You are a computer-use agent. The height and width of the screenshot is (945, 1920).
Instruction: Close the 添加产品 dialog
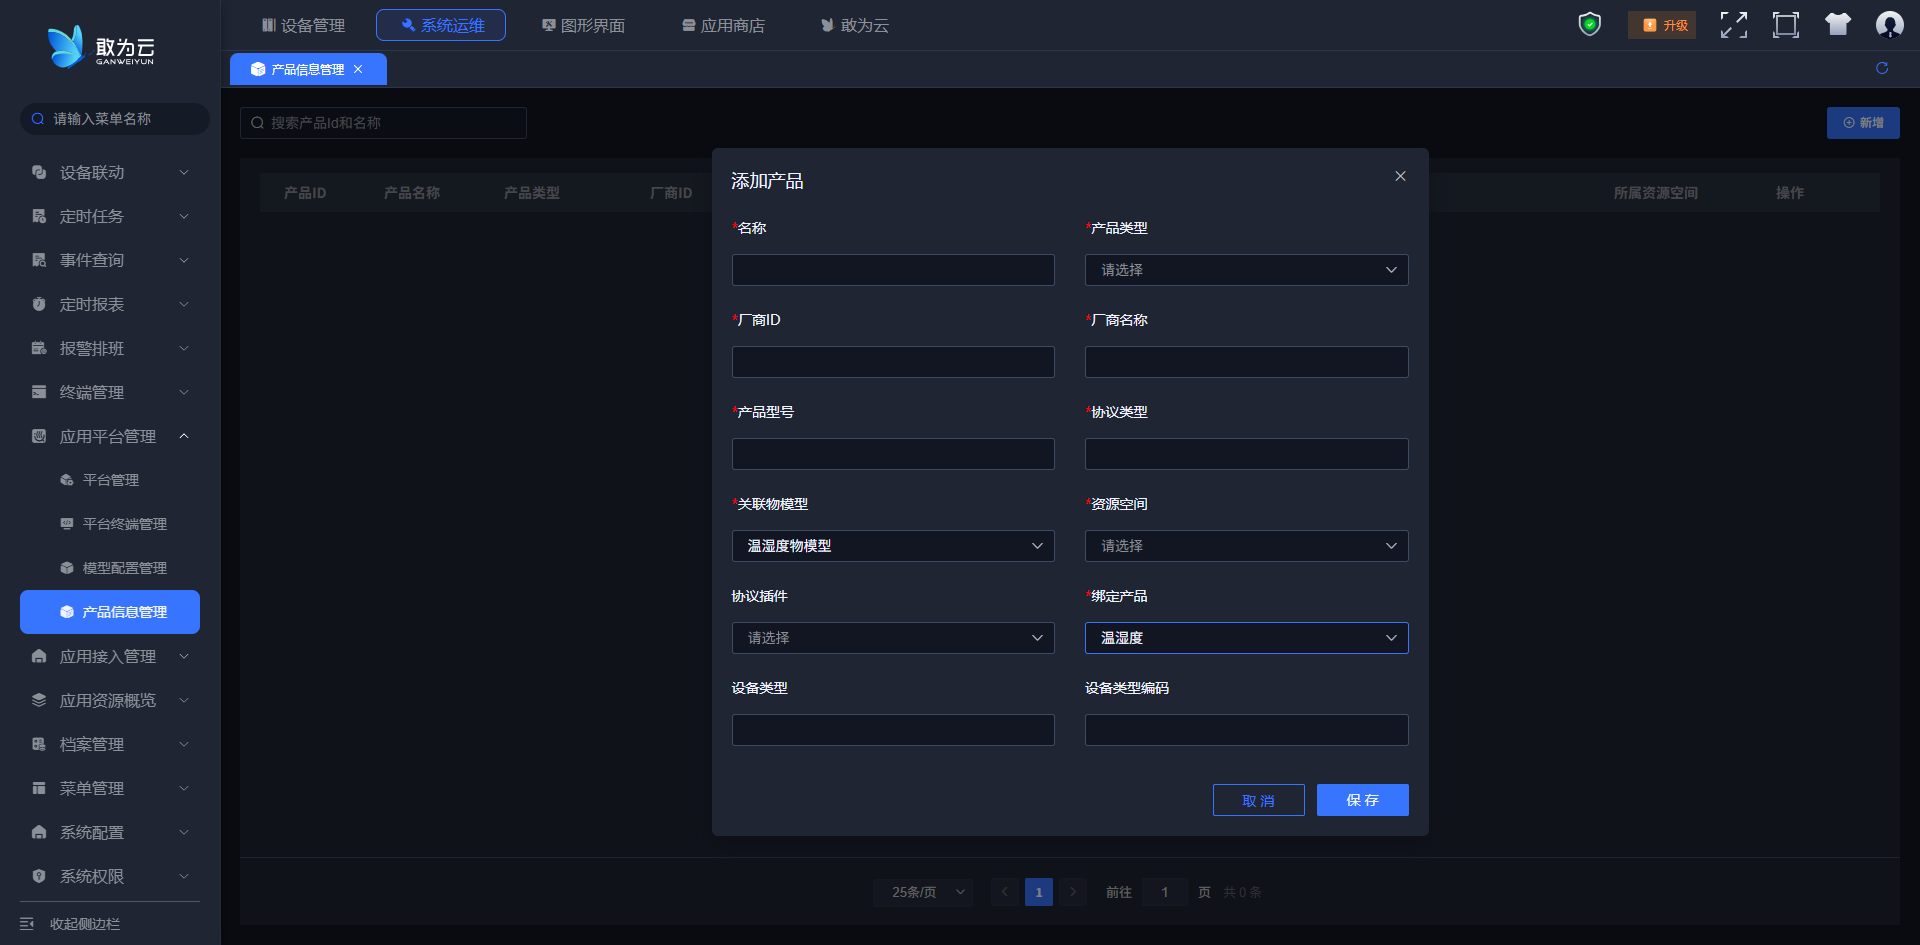(x=1400, y=176)
